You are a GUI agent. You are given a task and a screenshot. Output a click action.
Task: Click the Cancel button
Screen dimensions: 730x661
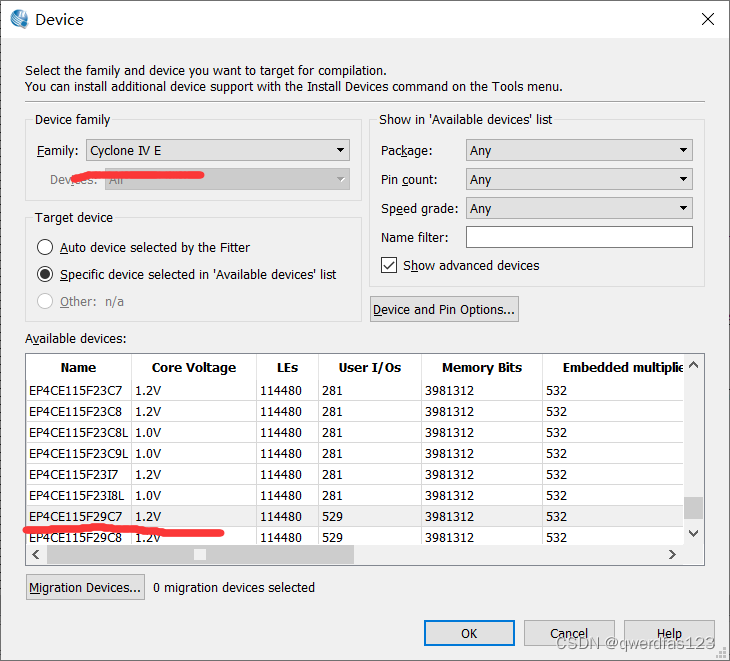pyautogui.click(x=569, y=633)
